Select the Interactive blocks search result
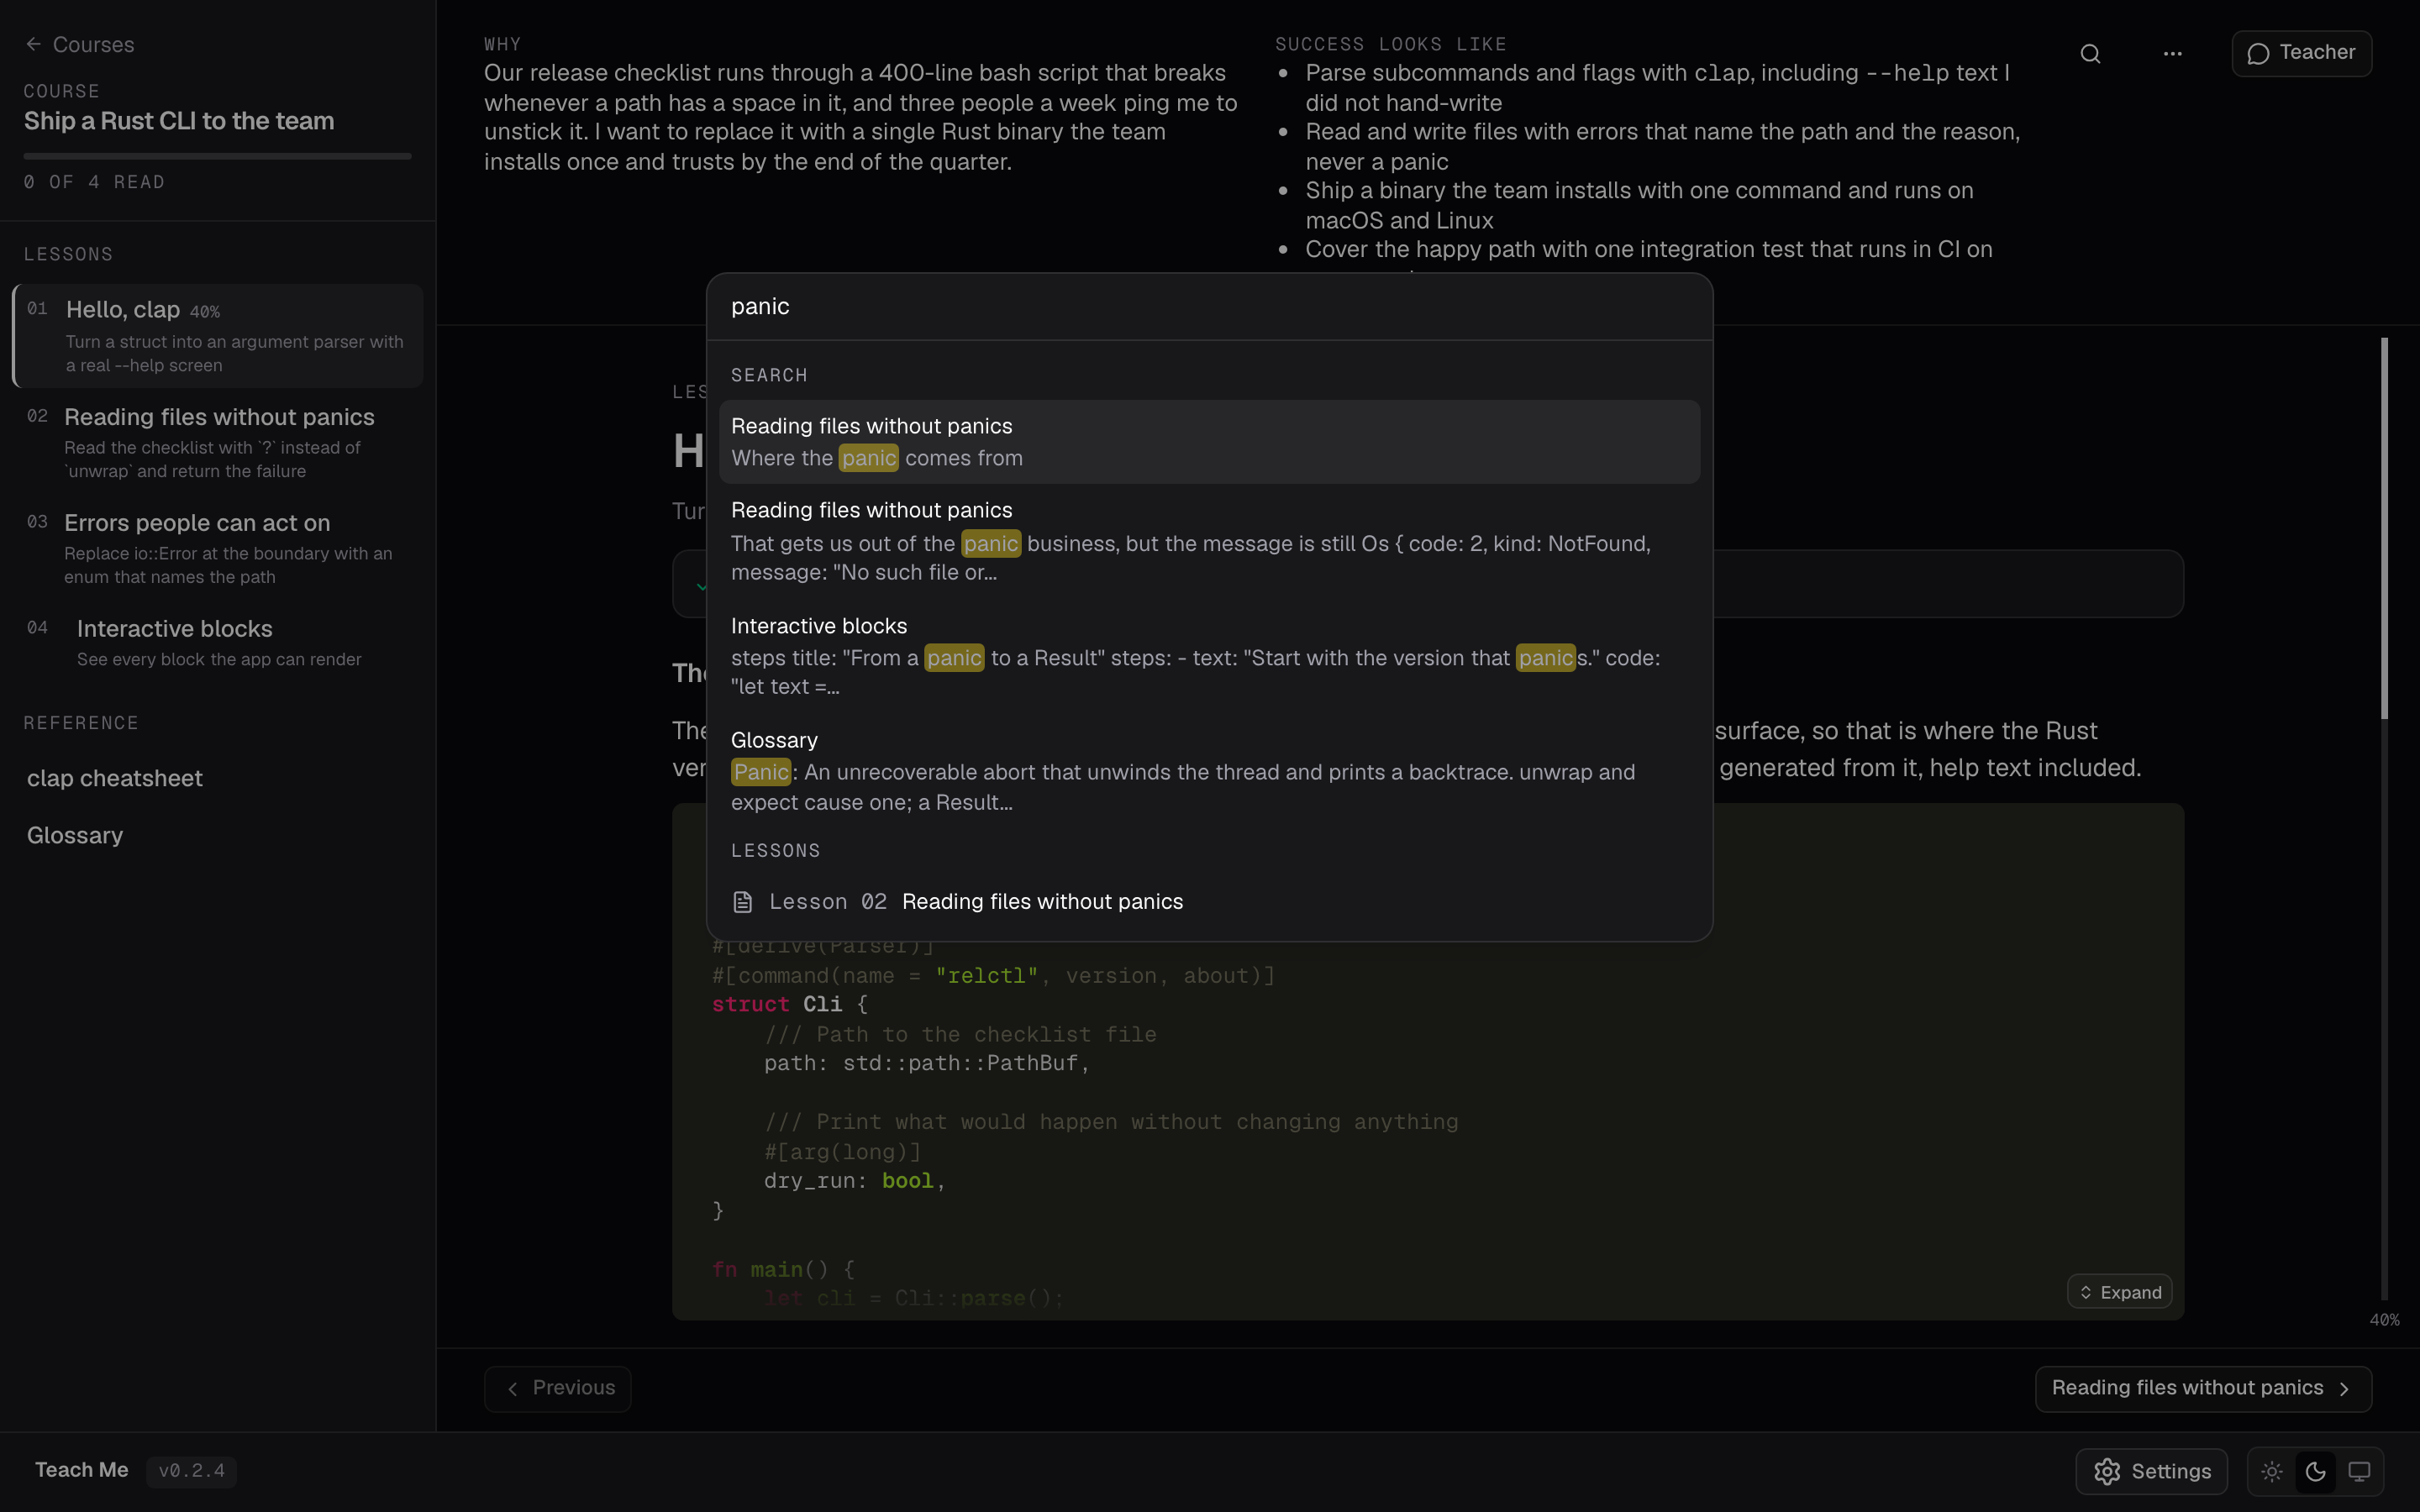The height and width of the screenshot is (1512, 2420). pos(1209,656)
